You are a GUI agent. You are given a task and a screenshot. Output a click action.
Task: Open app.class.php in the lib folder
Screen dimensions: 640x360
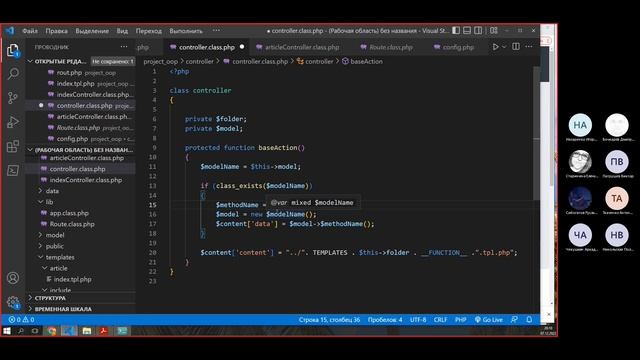[x=81, y=213]
